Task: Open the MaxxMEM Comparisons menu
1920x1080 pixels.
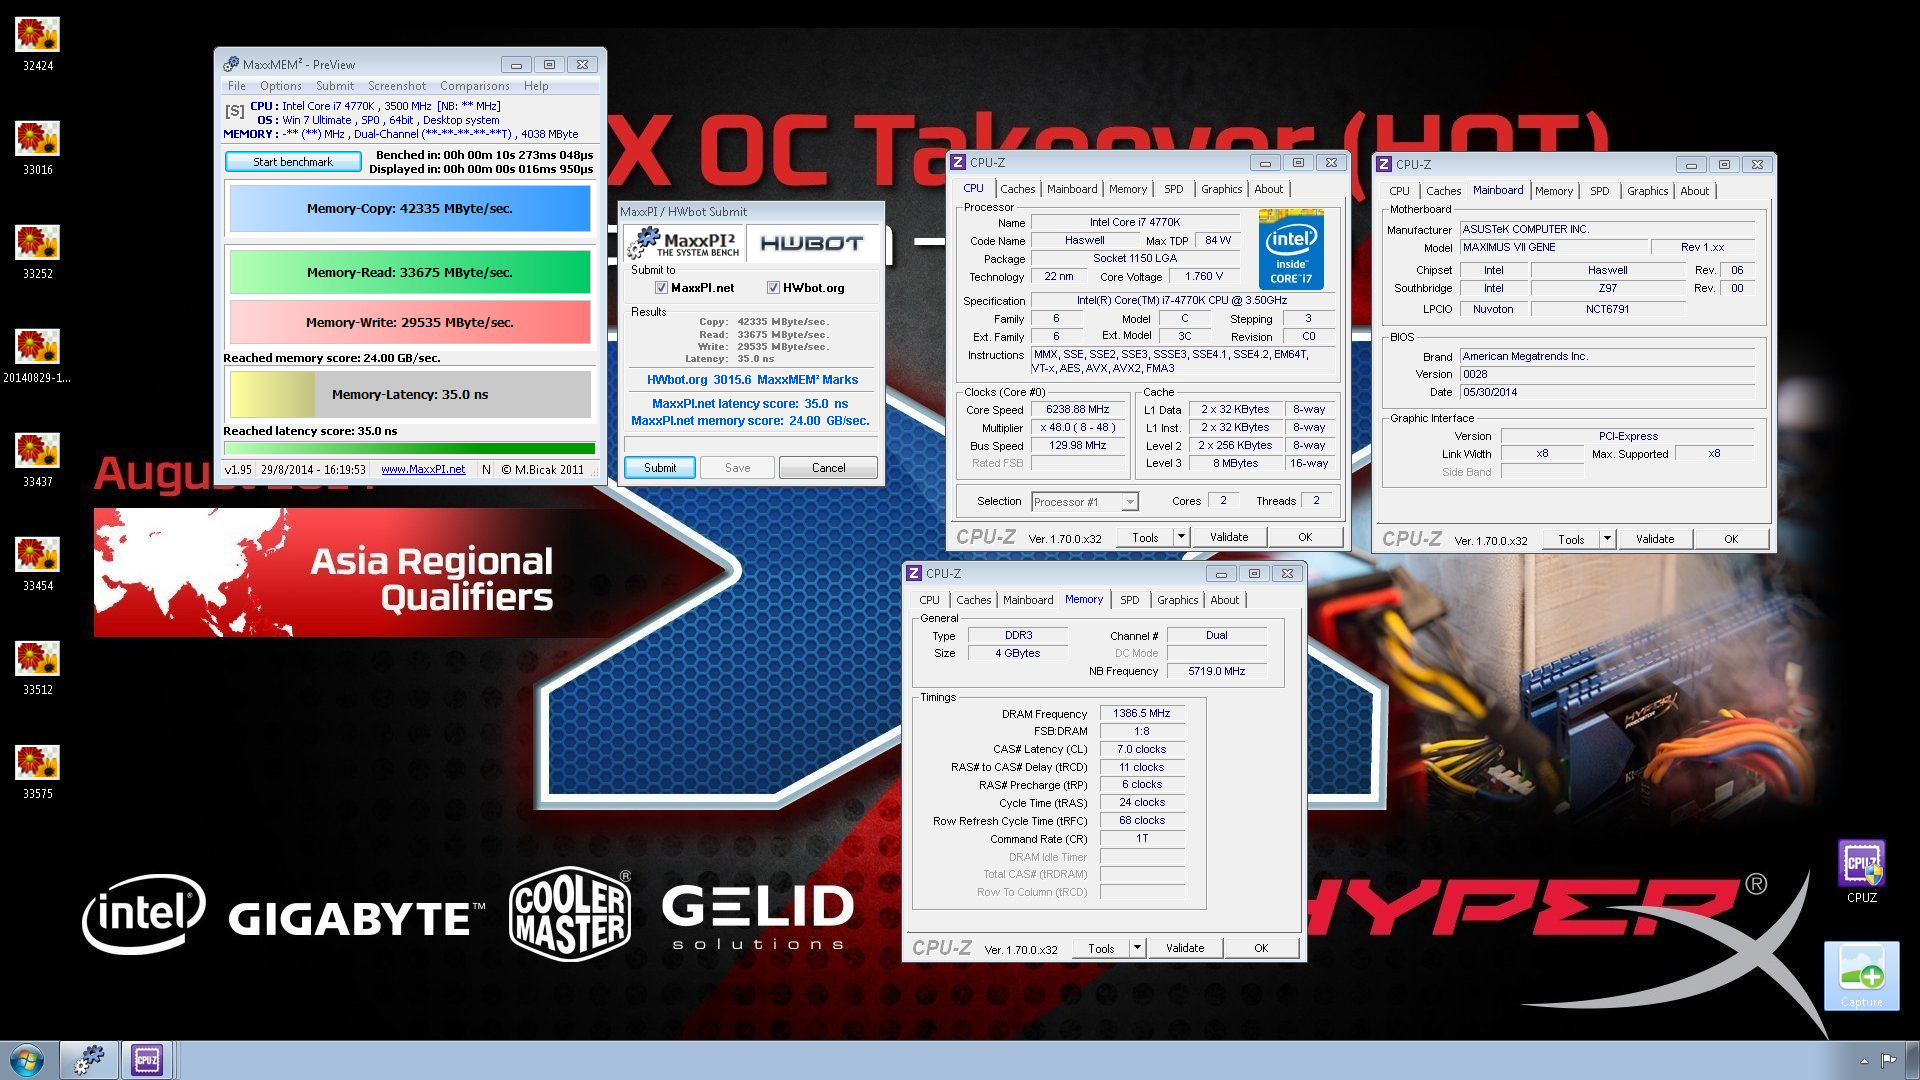Action: 475,86
